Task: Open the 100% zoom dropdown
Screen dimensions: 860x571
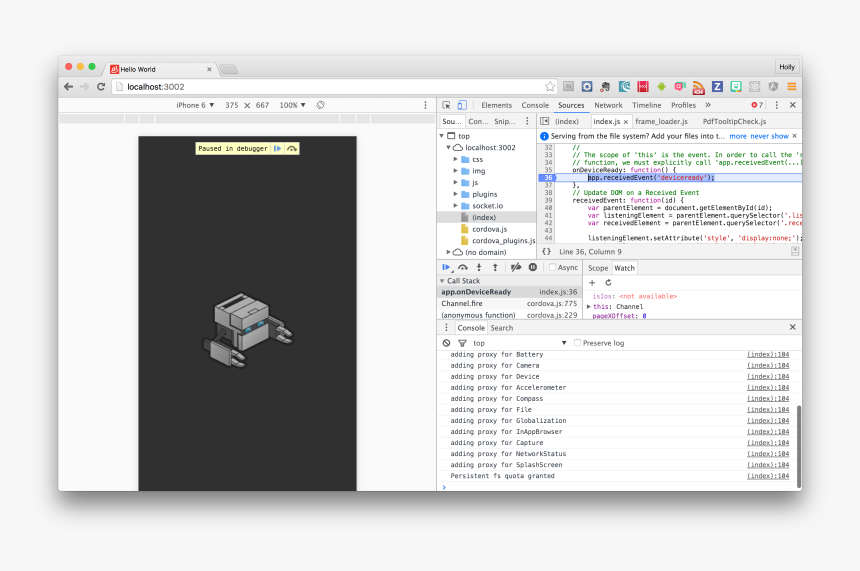Action: click(x=292, y=105)
